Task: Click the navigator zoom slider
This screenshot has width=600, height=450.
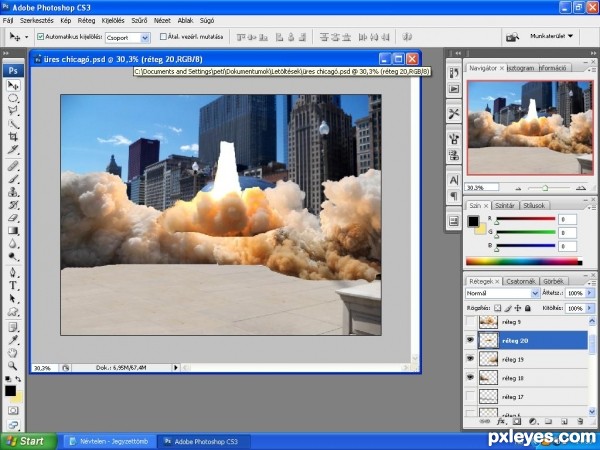Action: click(x=546, y=188)
